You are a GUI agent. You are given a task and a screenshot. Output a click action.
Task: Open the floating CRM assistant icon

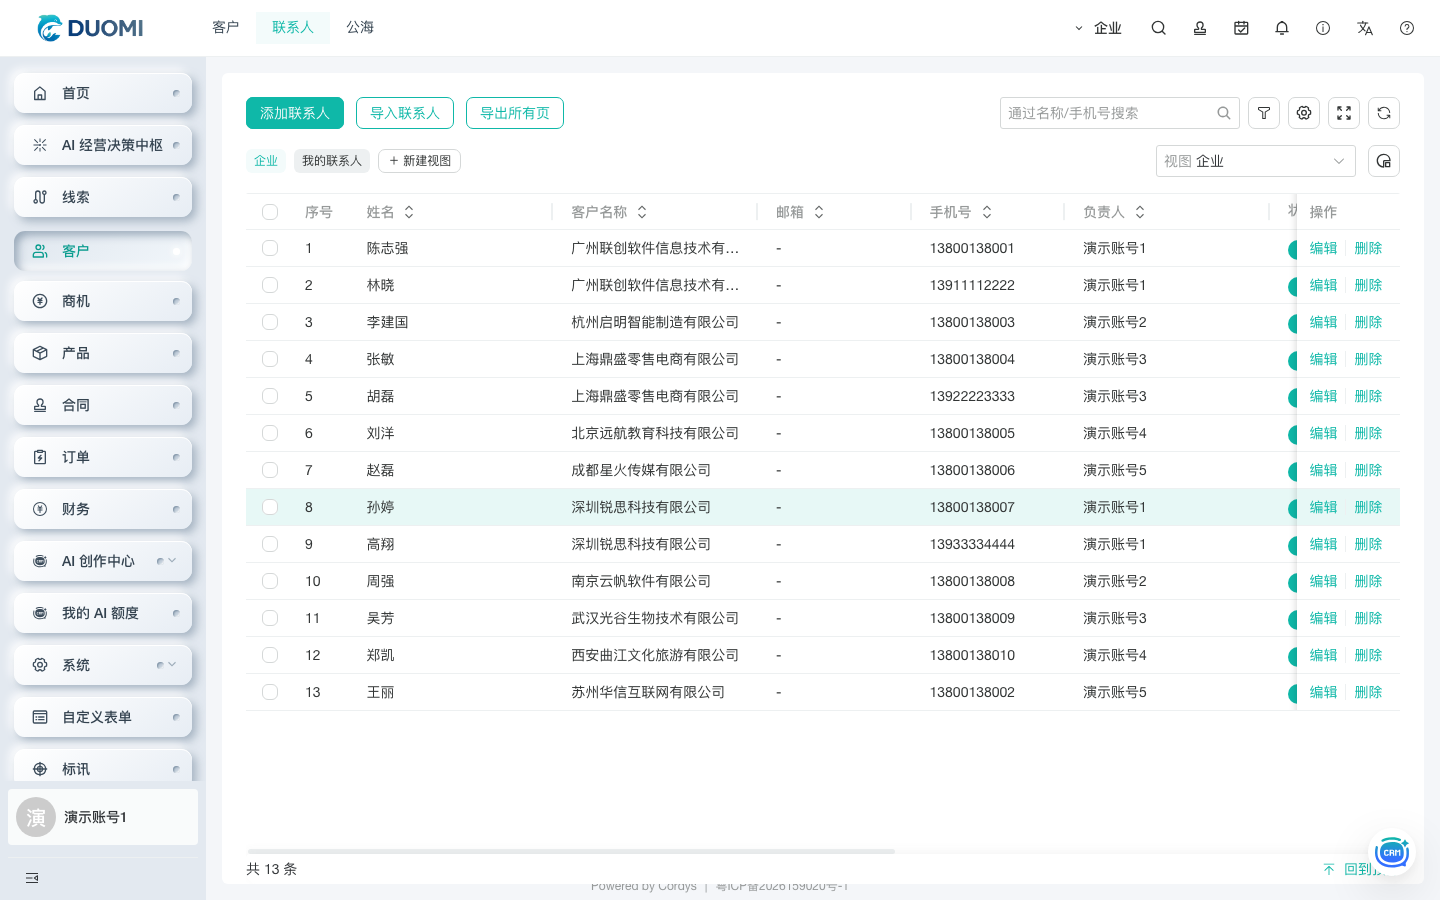click(x=1391, y=852)
